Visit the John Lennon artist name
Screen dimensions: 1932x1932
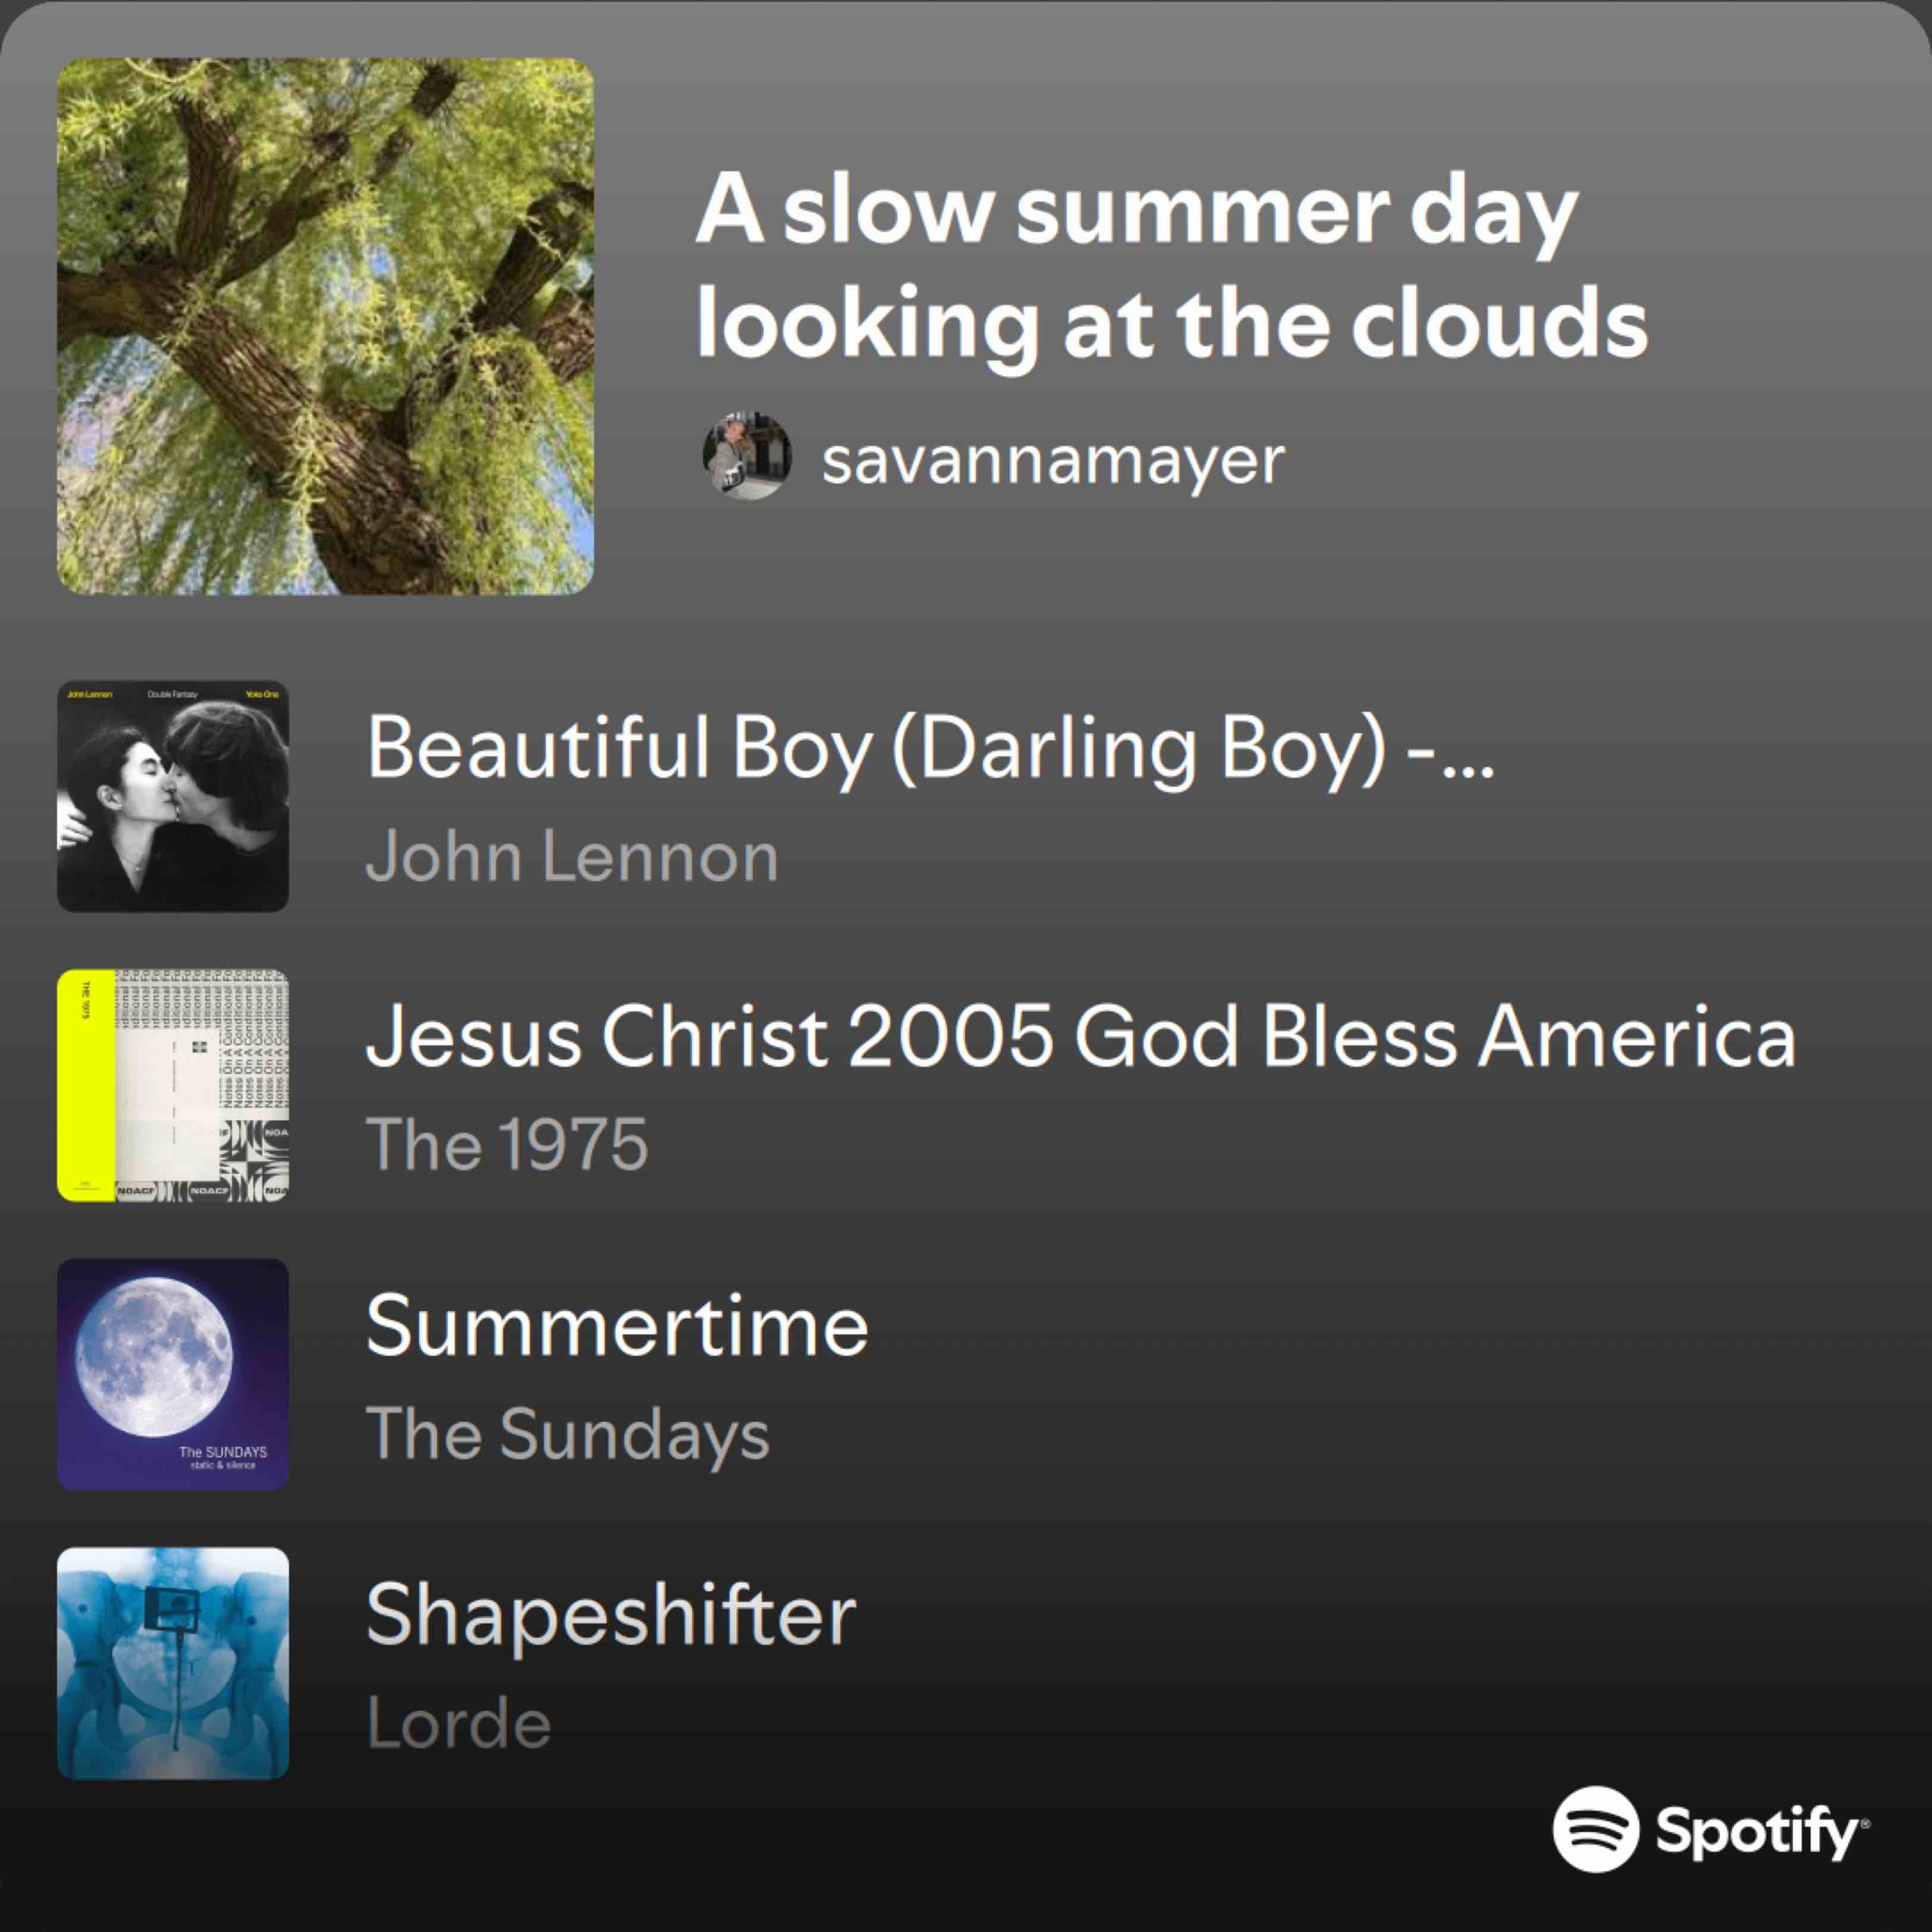[572, 856]
